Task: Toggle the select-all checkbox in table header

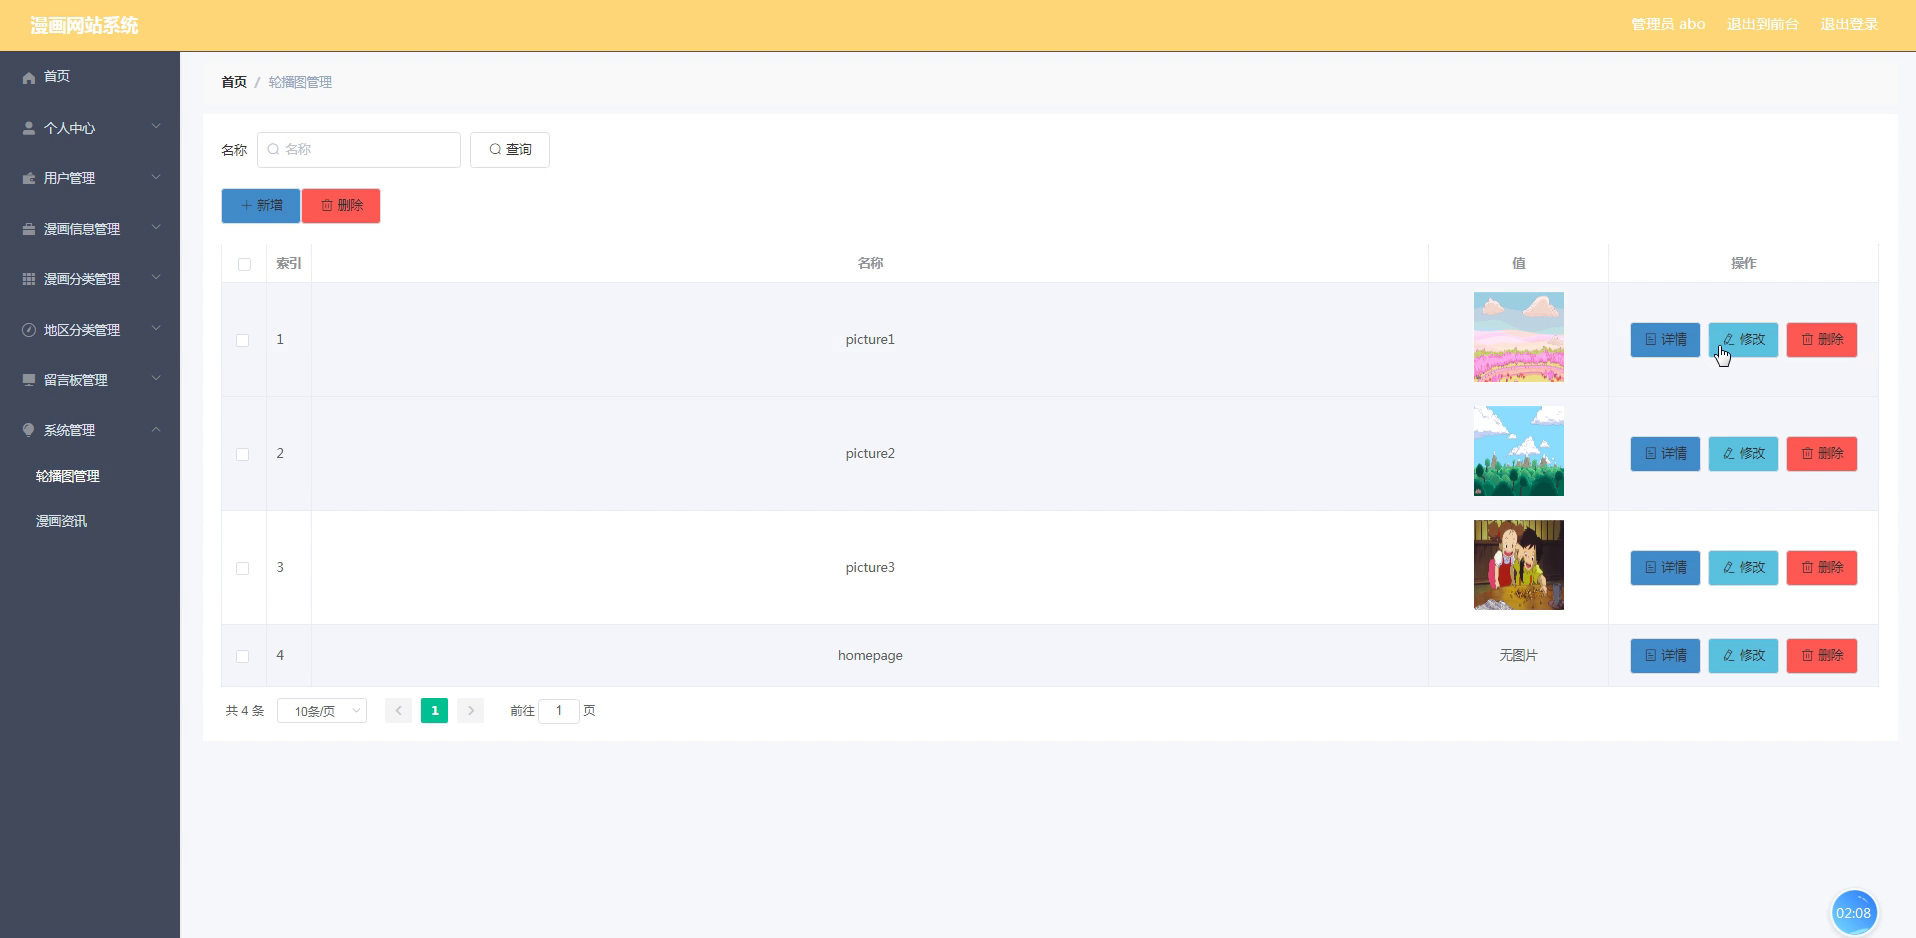Action: (x=244, y=264)
